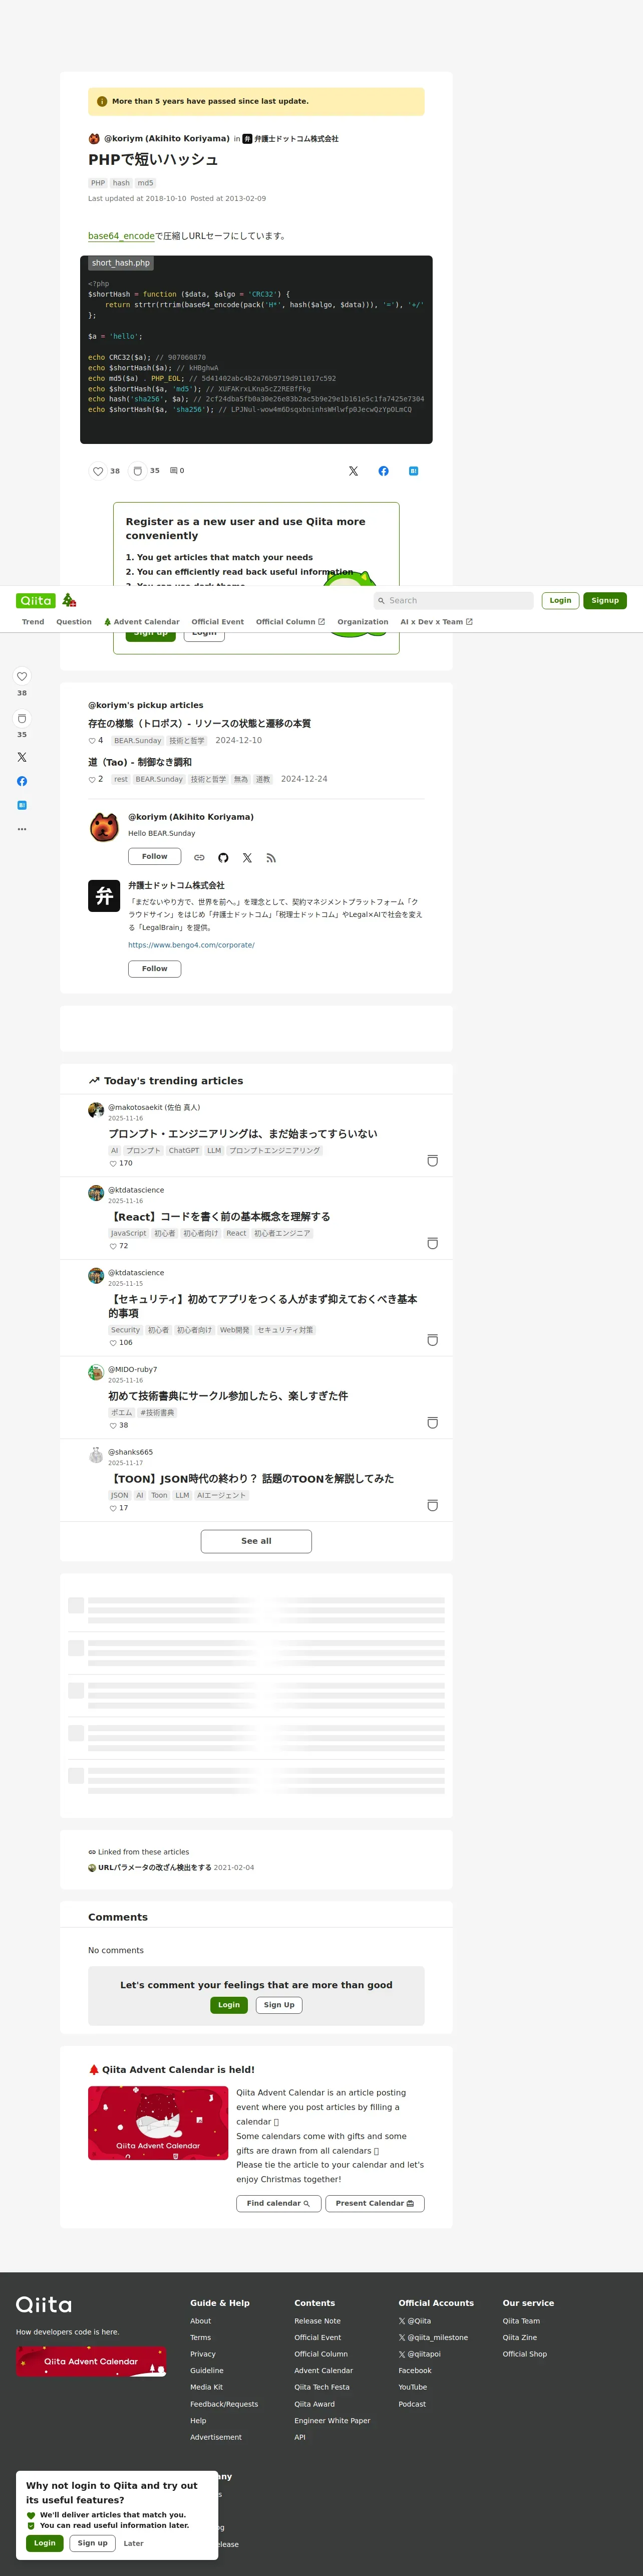643x2576 pixels.
Task: Select the md5 tag under the article title
Action: pos(146,183)
